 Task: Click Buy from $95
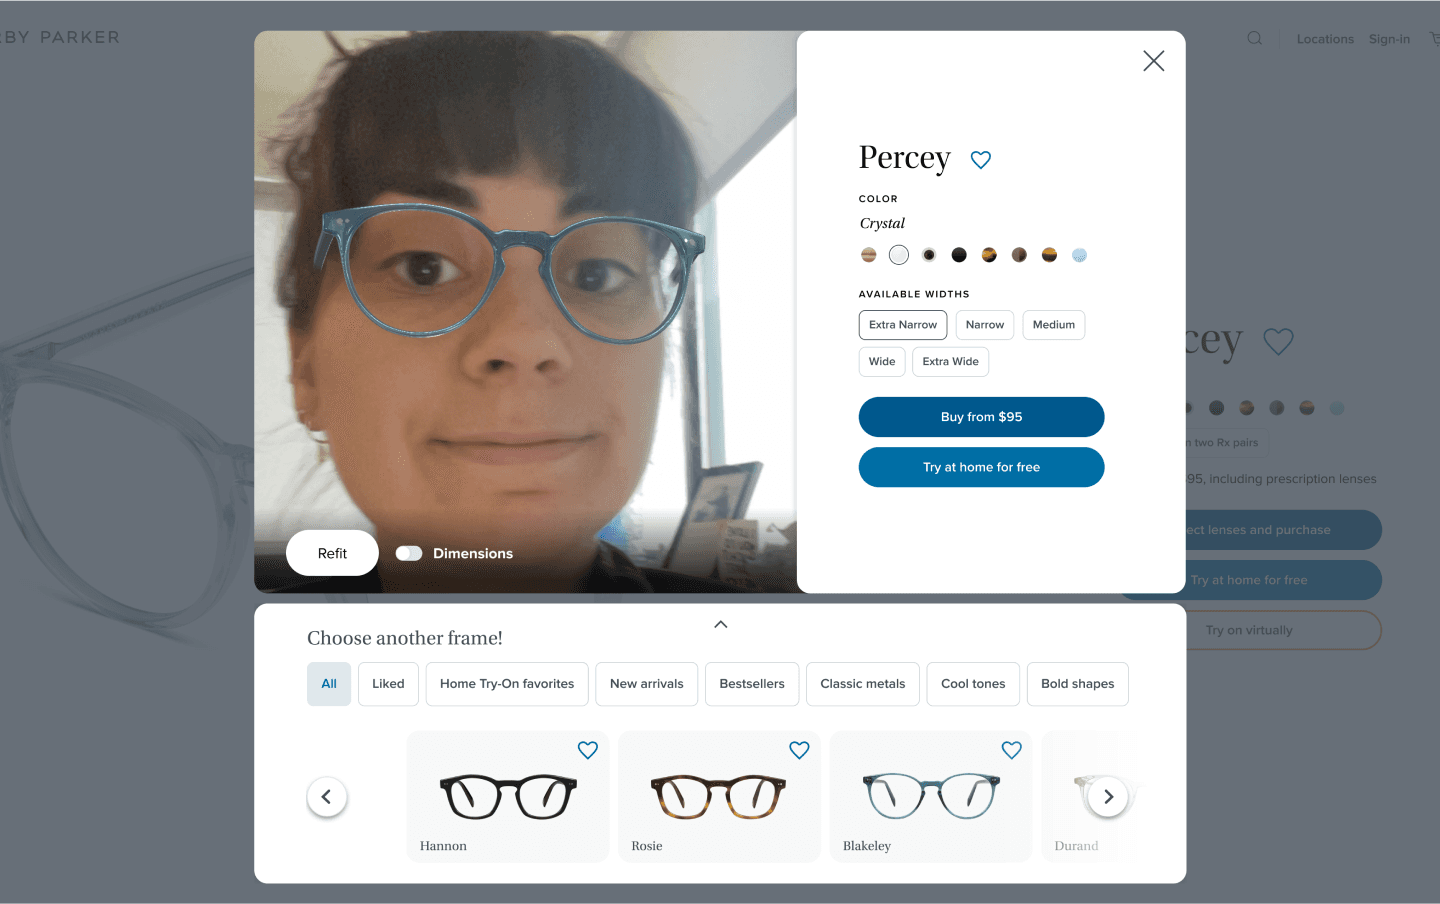pyautogui.click(x=981, y=417)
